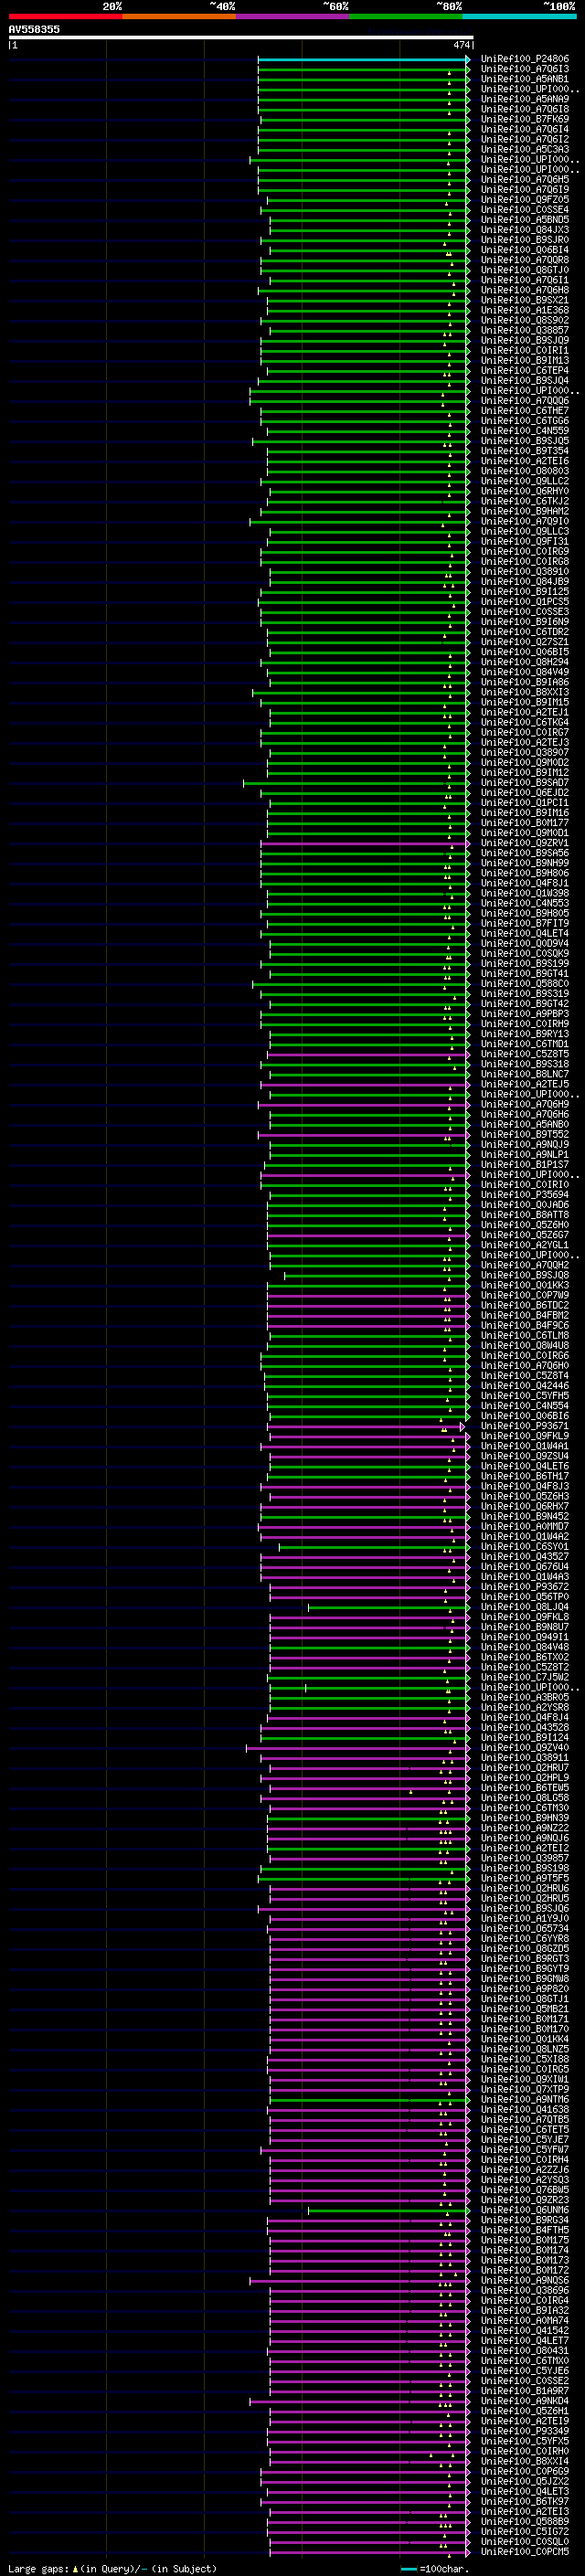The height and width of the screenshot is (2576, 585).
Task: Click the UniRef100_C6THE7 label
Action: (525, 410)
